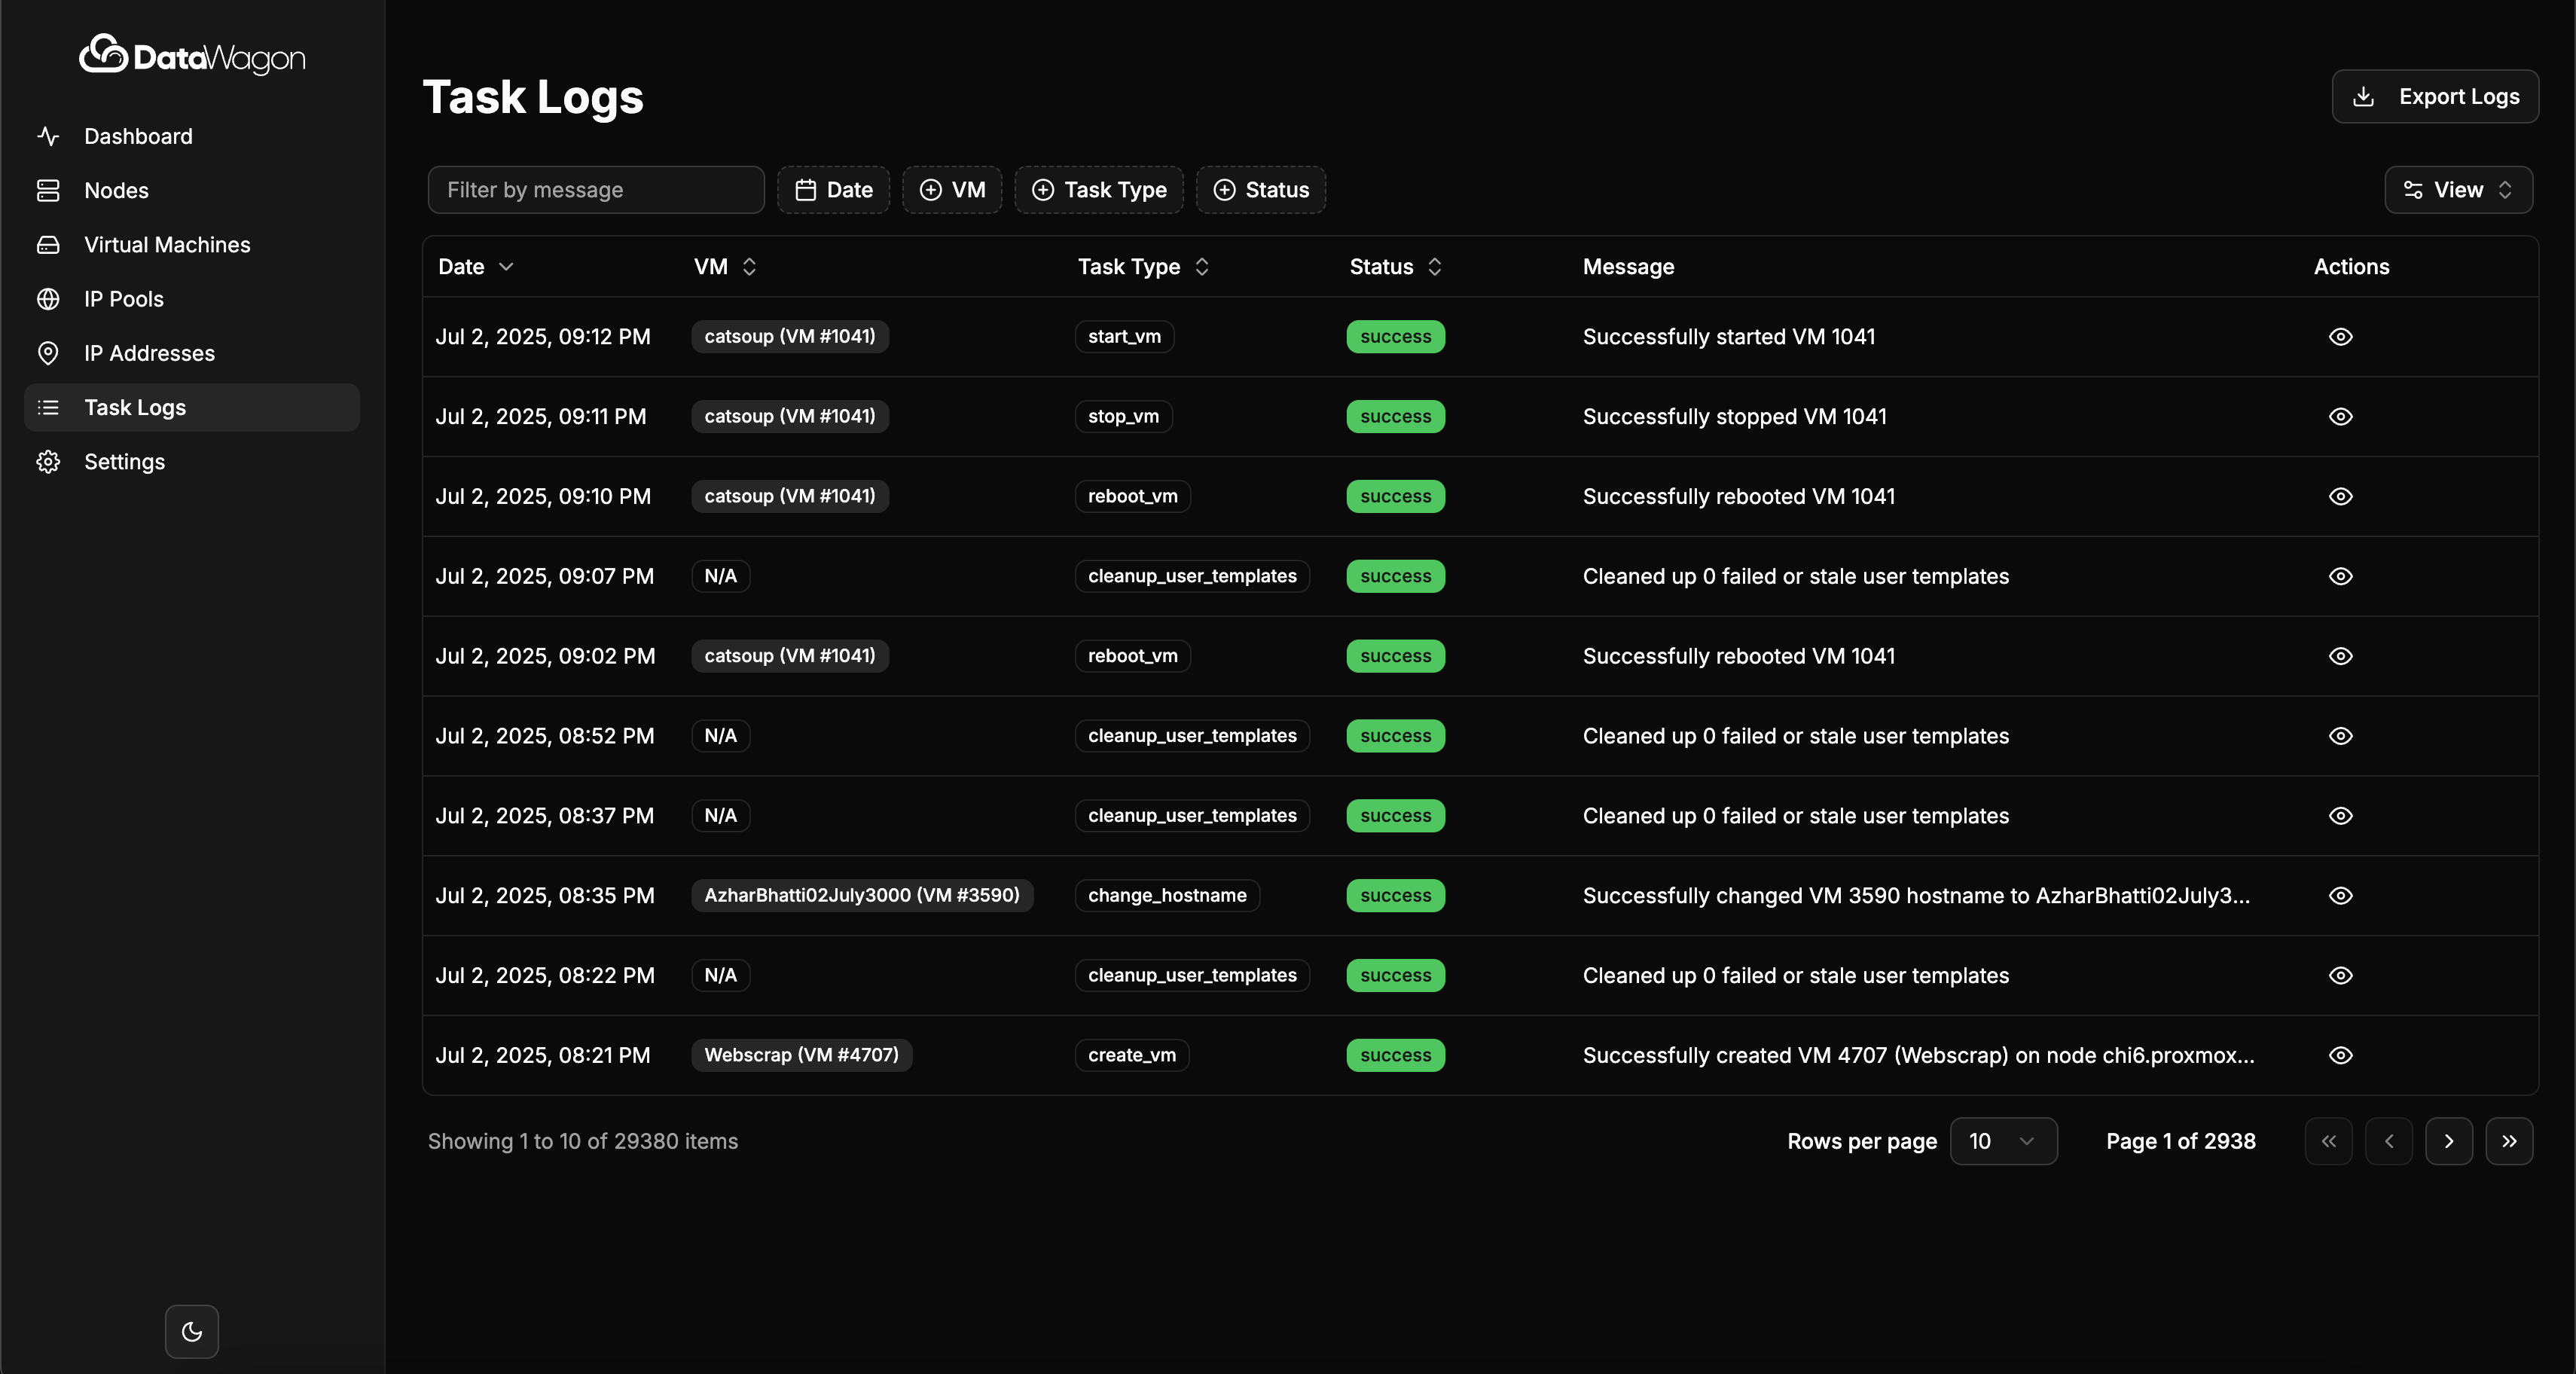Open the Settings gear menu item

point(124,462)
